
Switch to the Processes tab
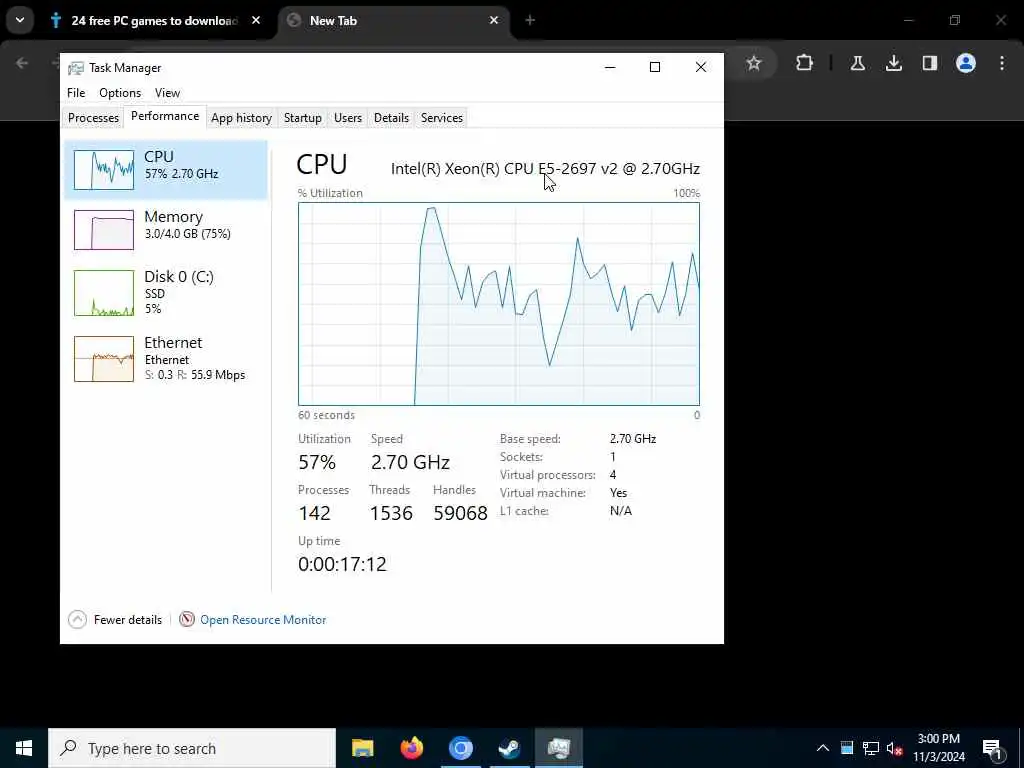pyautogui.click(x=93, y=118)
